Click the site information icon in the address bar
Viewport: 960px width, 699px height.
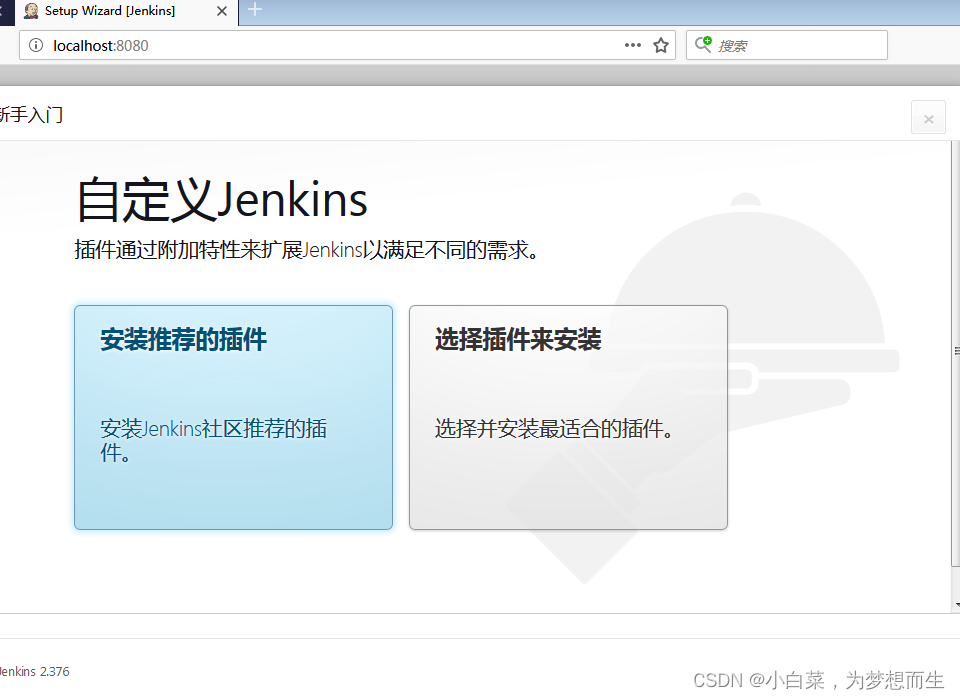pos(36,45)
